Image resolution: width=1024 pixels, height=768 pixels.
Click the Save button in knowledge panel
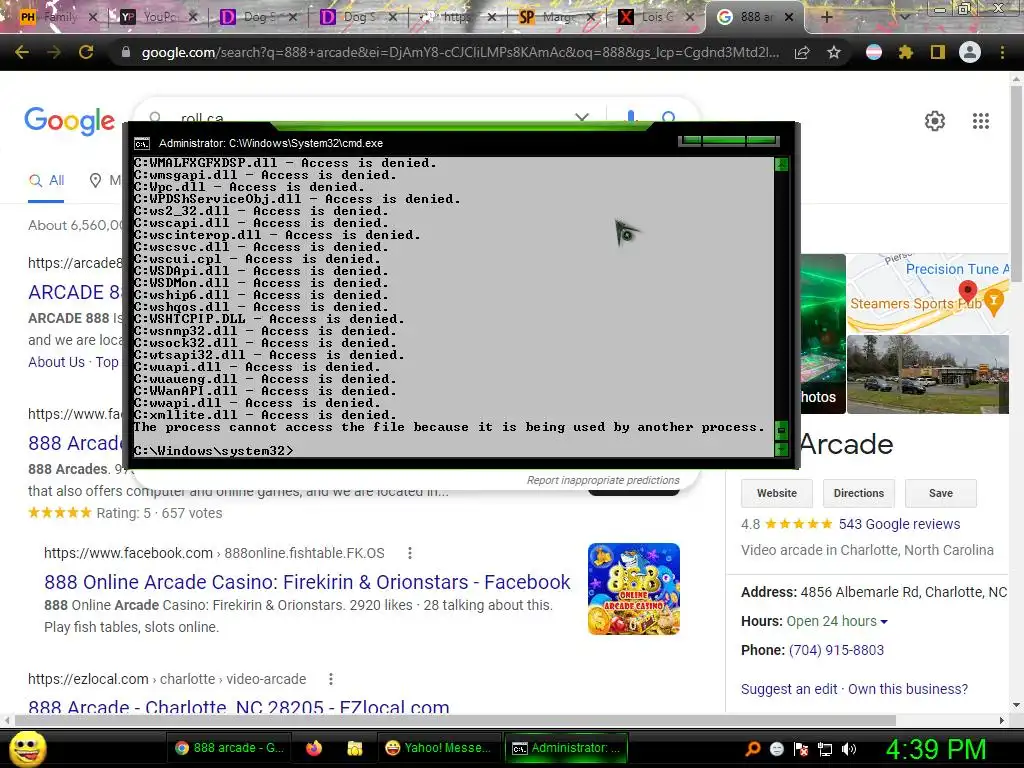pyautogui.click(x=940, y=493)
